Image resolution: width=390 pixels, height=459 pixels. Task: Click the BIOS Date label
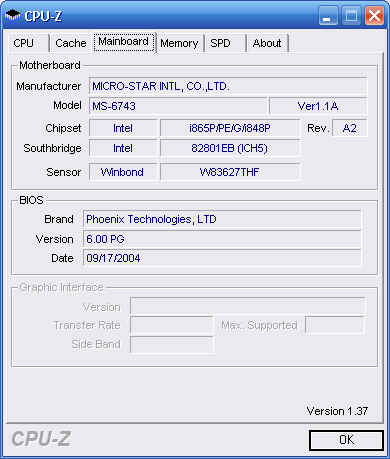pos(62,258)
